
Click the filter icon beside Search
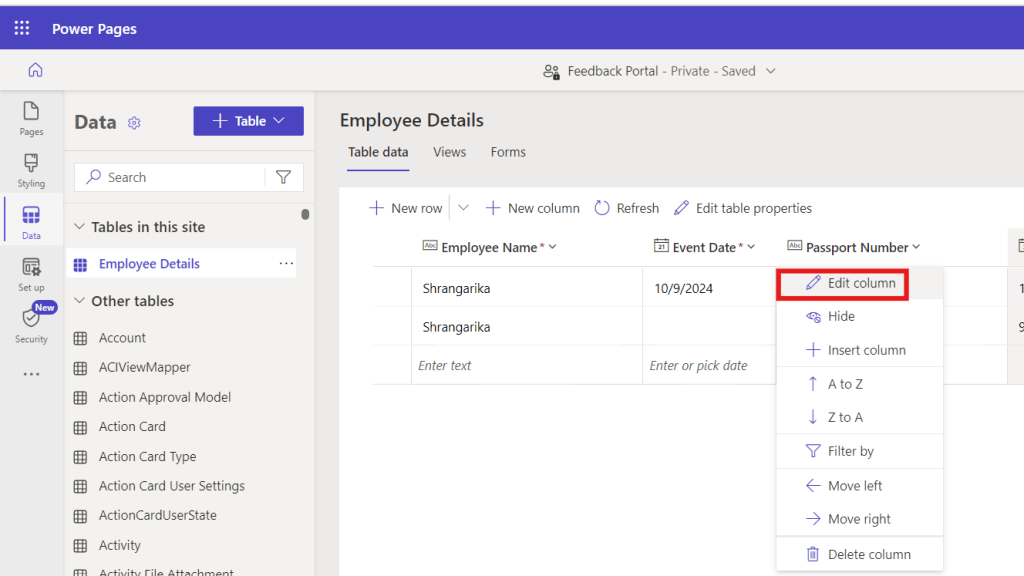(x=283, y=177)
